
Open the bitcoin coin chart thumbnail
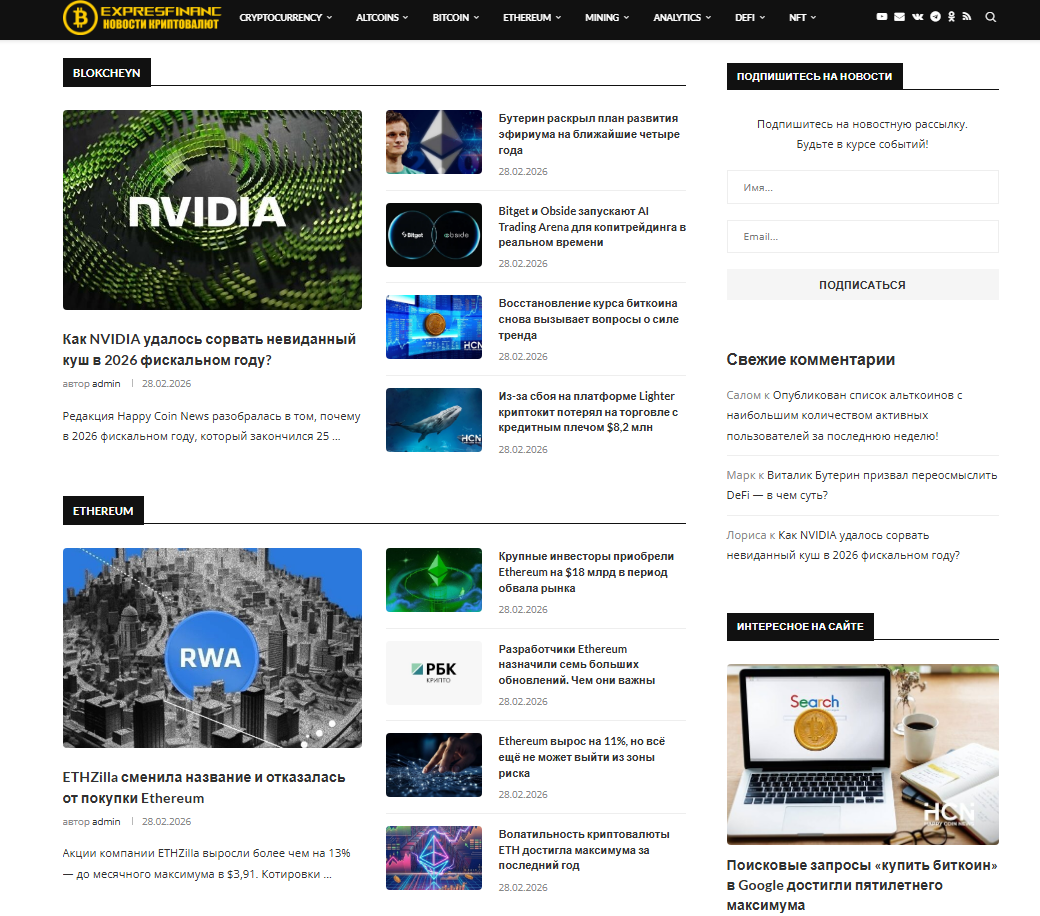(x=434, y=327)
